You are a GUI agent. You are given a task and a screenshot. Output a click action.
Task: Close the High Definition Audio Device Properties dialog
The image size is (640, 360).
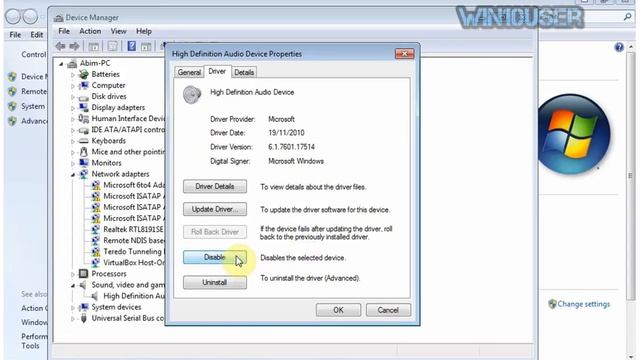404,54
